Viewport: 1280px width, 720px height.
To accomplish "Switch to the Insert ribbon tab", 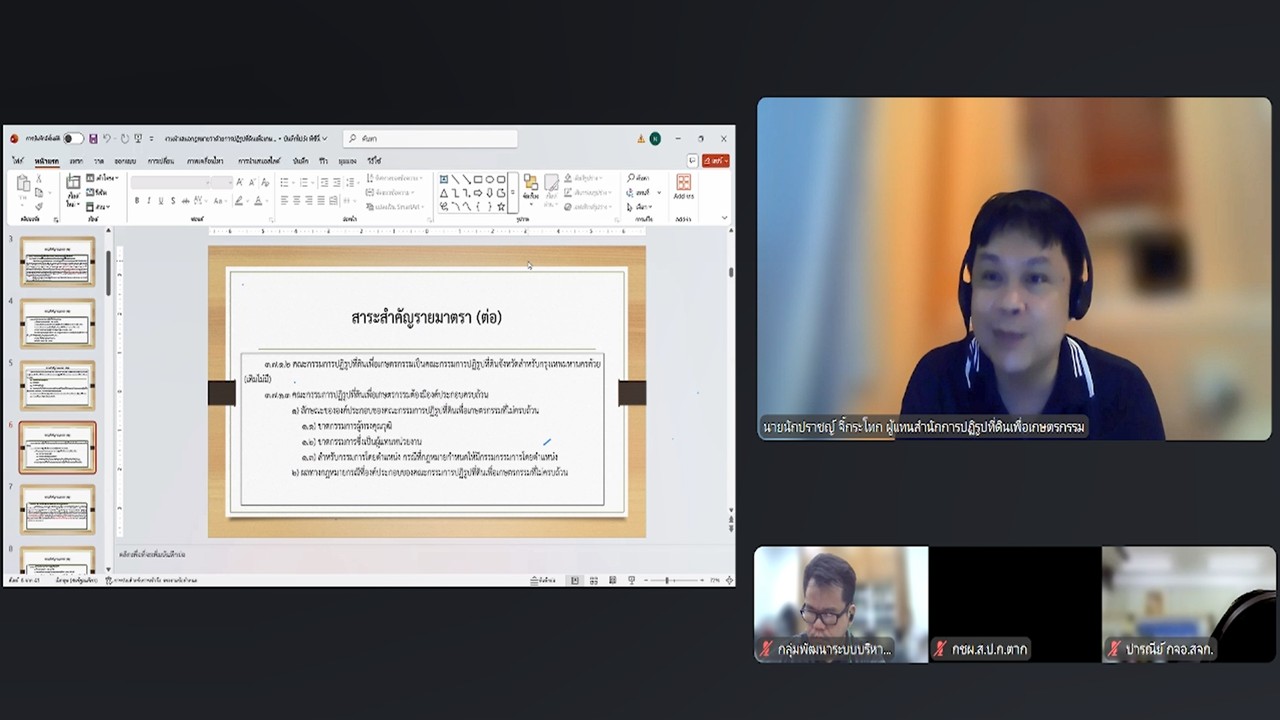I will 76,161.
